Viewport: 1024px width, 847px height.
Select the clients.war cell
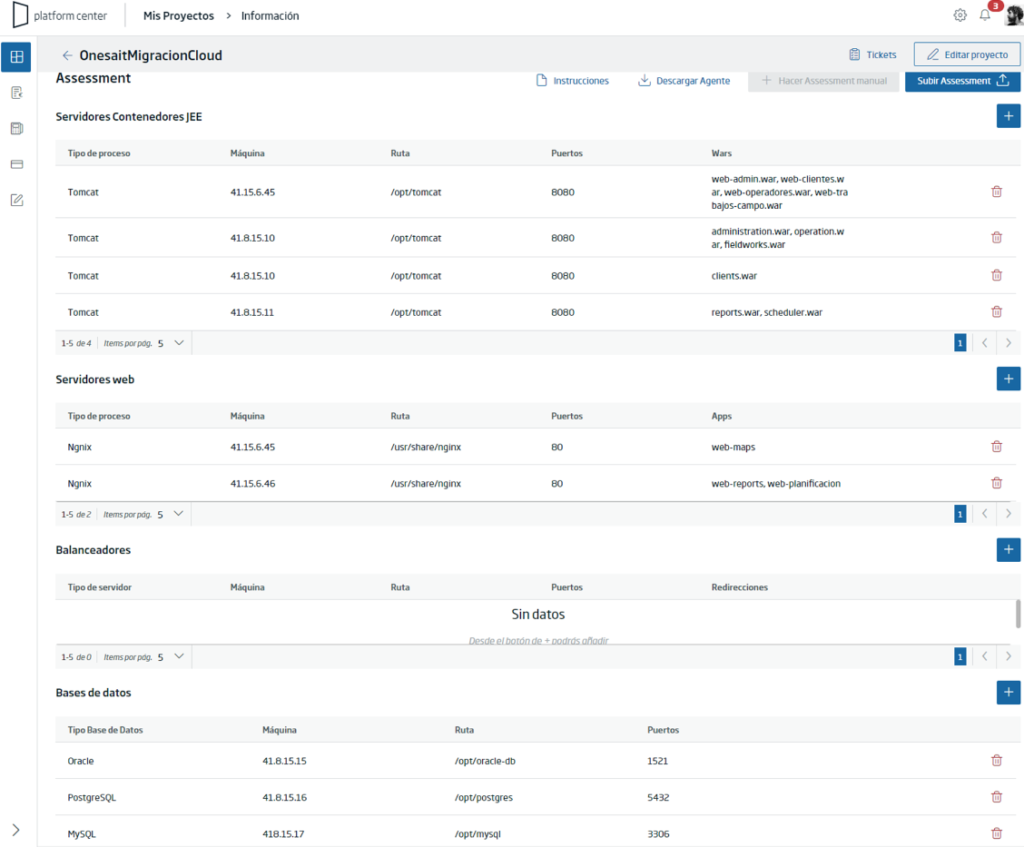coord(734,276)
